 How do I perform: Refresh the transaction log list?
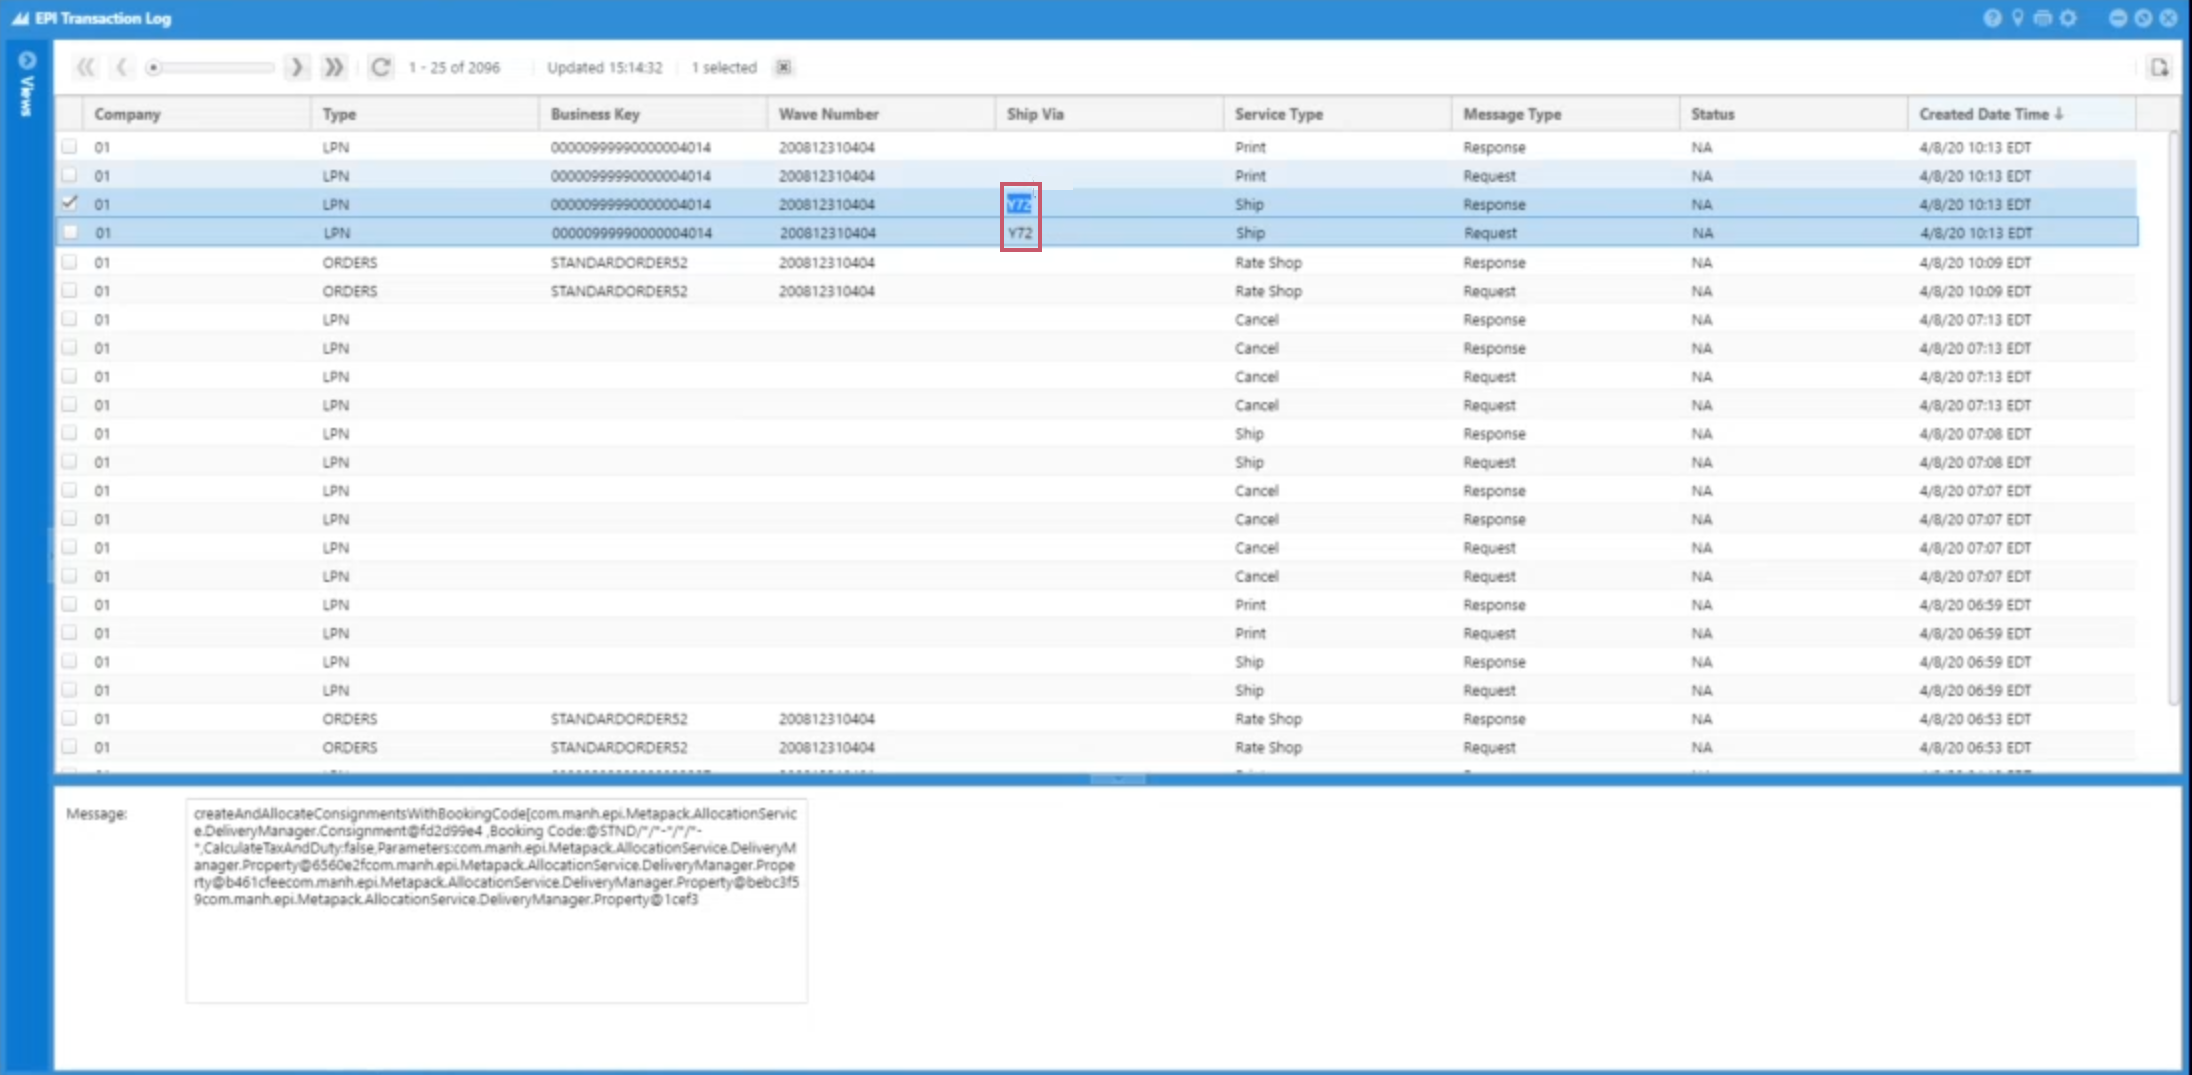381,67
